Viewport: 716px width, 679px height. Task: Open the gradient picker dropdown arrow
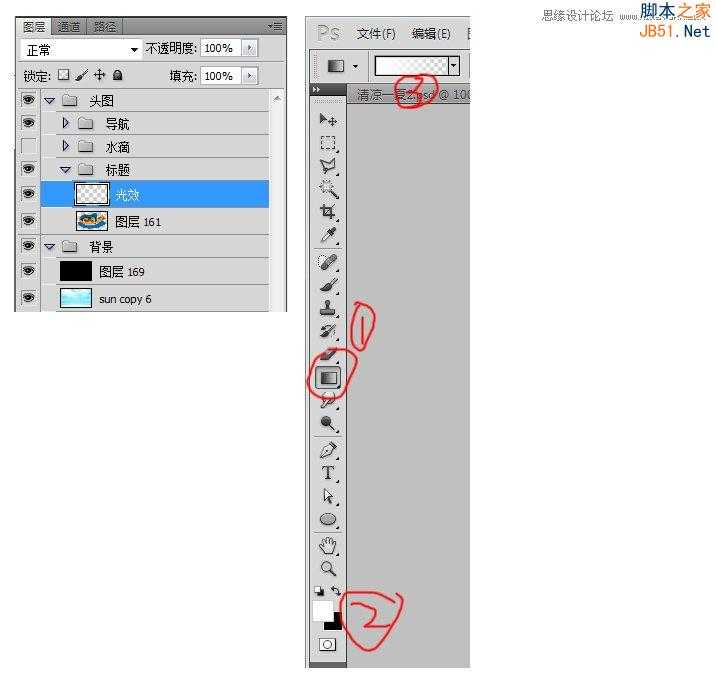(453, 66)
